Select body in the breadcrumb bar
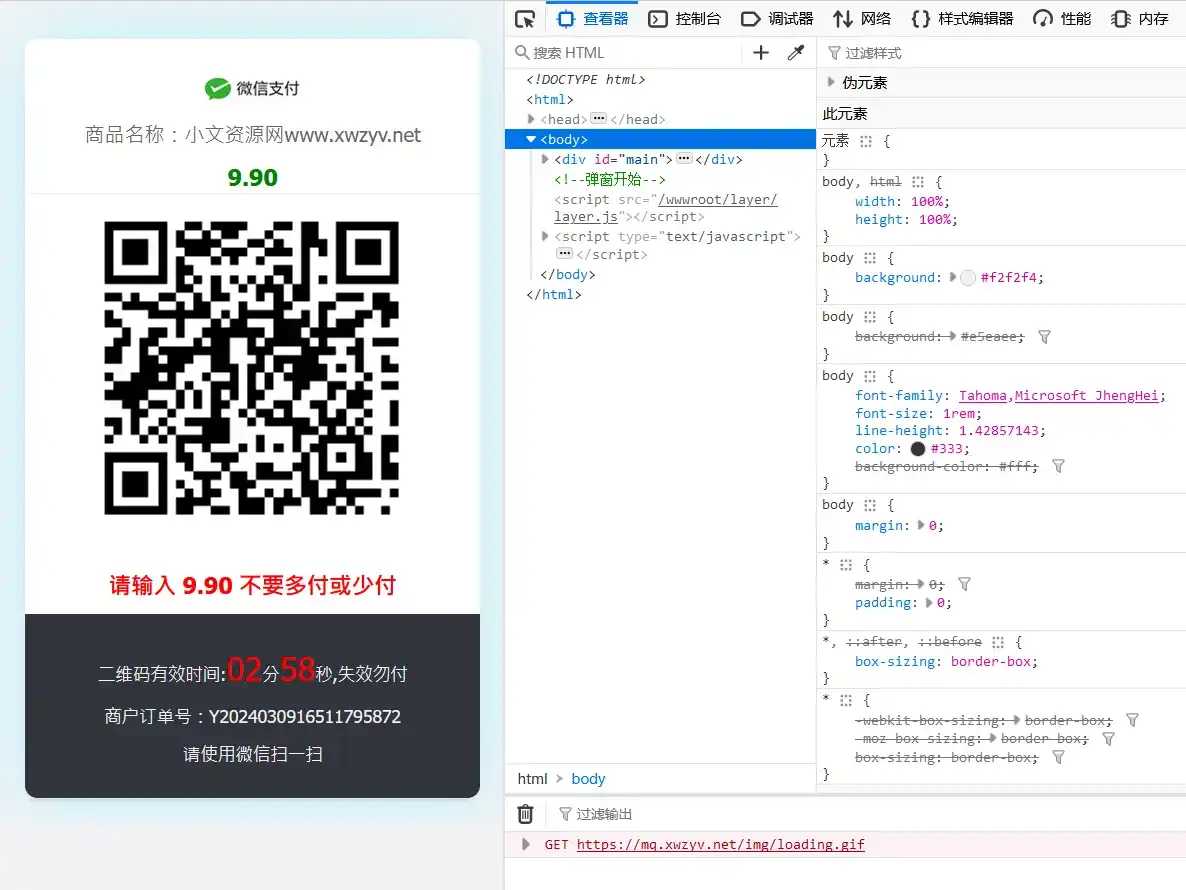Image resolution: width=1186 pixels, height=890 pixels. (x=588, y=779)
